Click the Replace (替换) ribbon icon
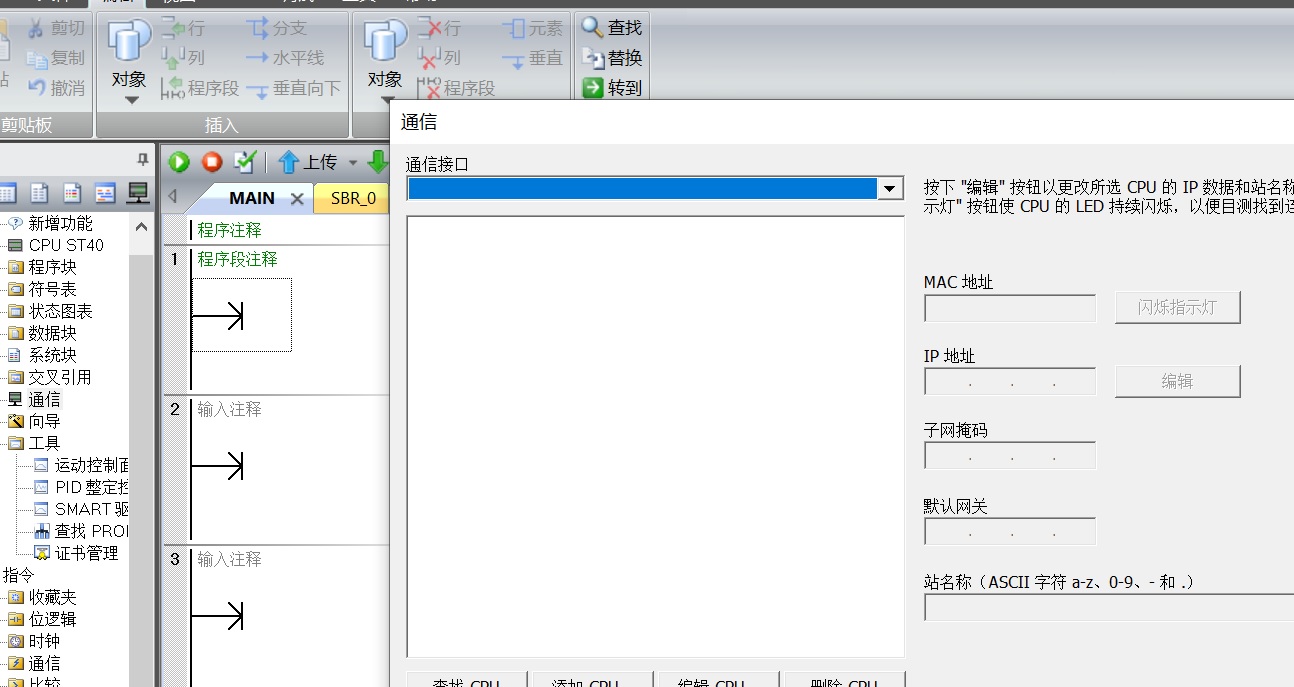 pos(593,58)
